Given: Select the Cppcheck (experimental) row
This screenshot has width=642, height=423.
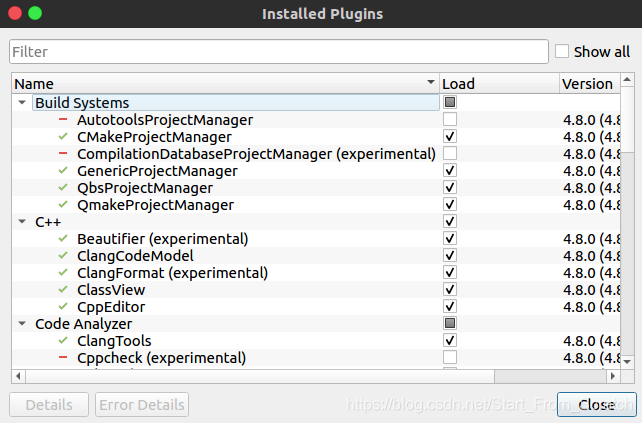Looking at the screenshot, I should (x=316, y=357).
